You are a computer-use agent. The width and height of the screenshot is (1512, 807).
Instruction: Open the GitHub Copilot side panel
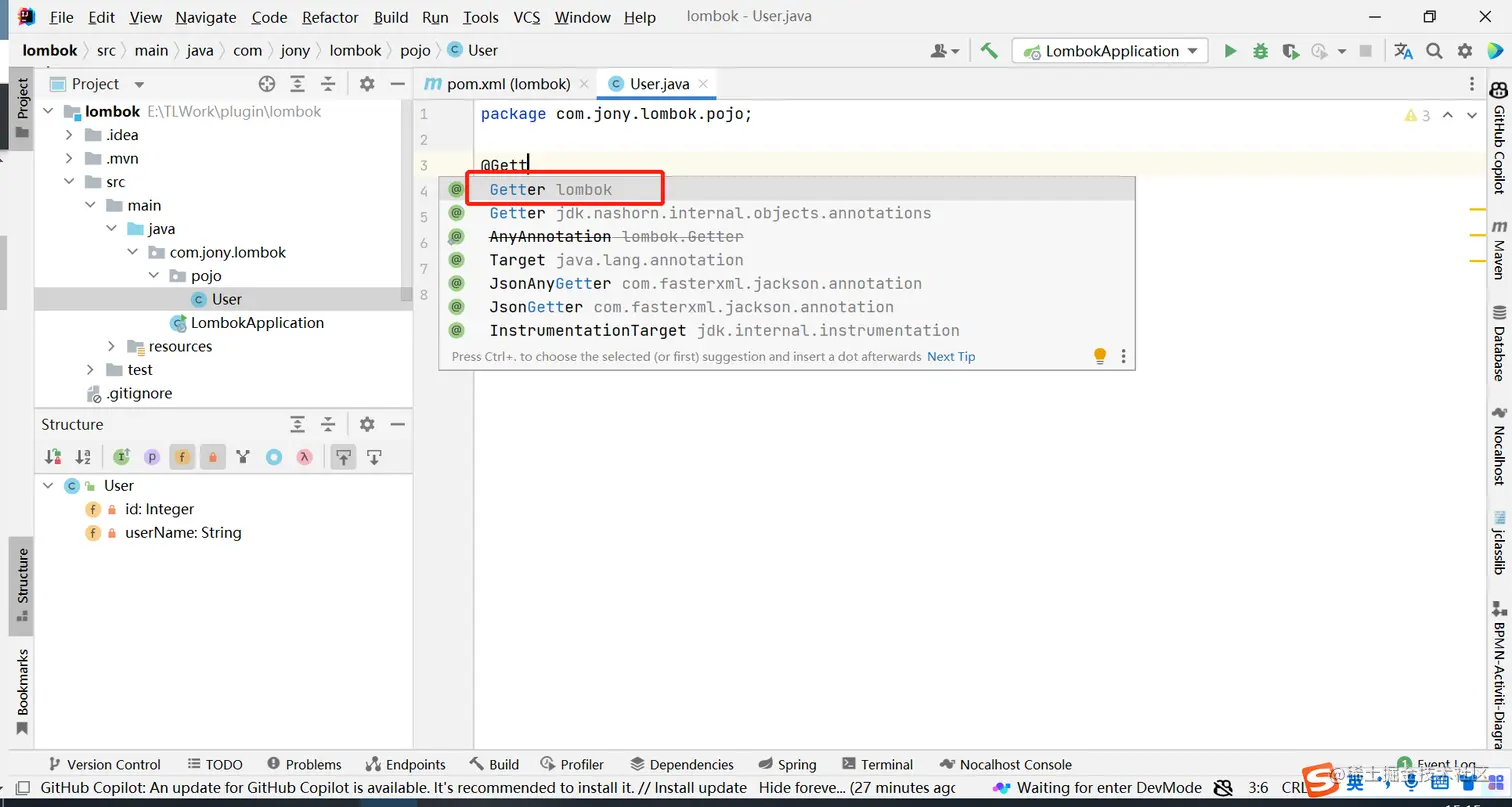tap(1499, 138)
